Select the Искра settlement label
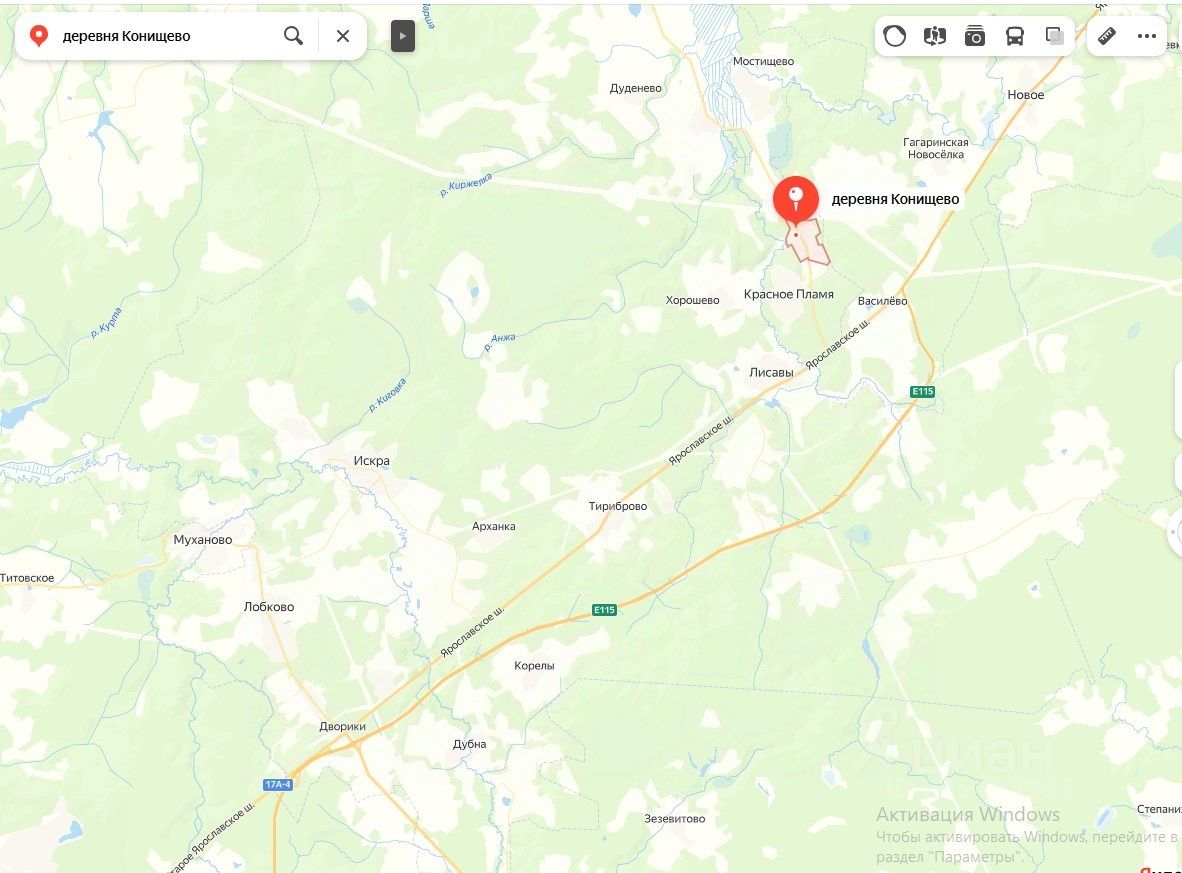The image size is (1182, 873). [x=372, y=461]
